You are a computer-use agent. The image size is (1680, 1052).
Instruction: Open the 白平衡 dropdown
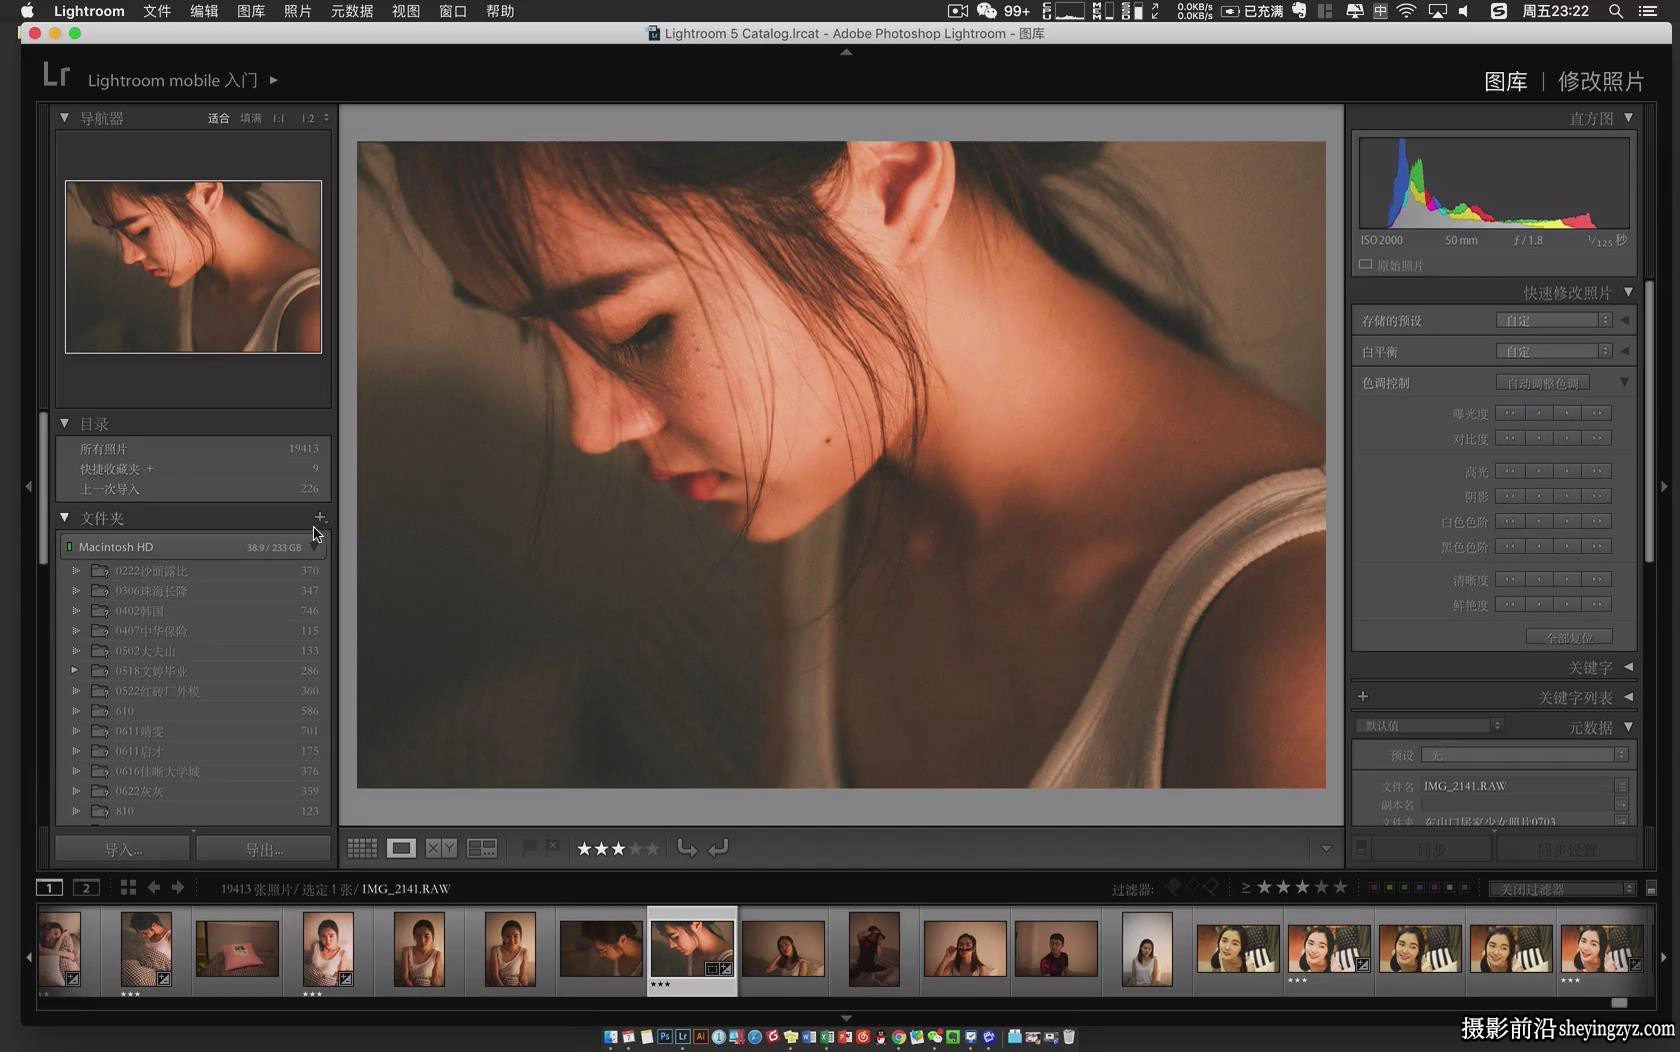(x=1553, y=351)
